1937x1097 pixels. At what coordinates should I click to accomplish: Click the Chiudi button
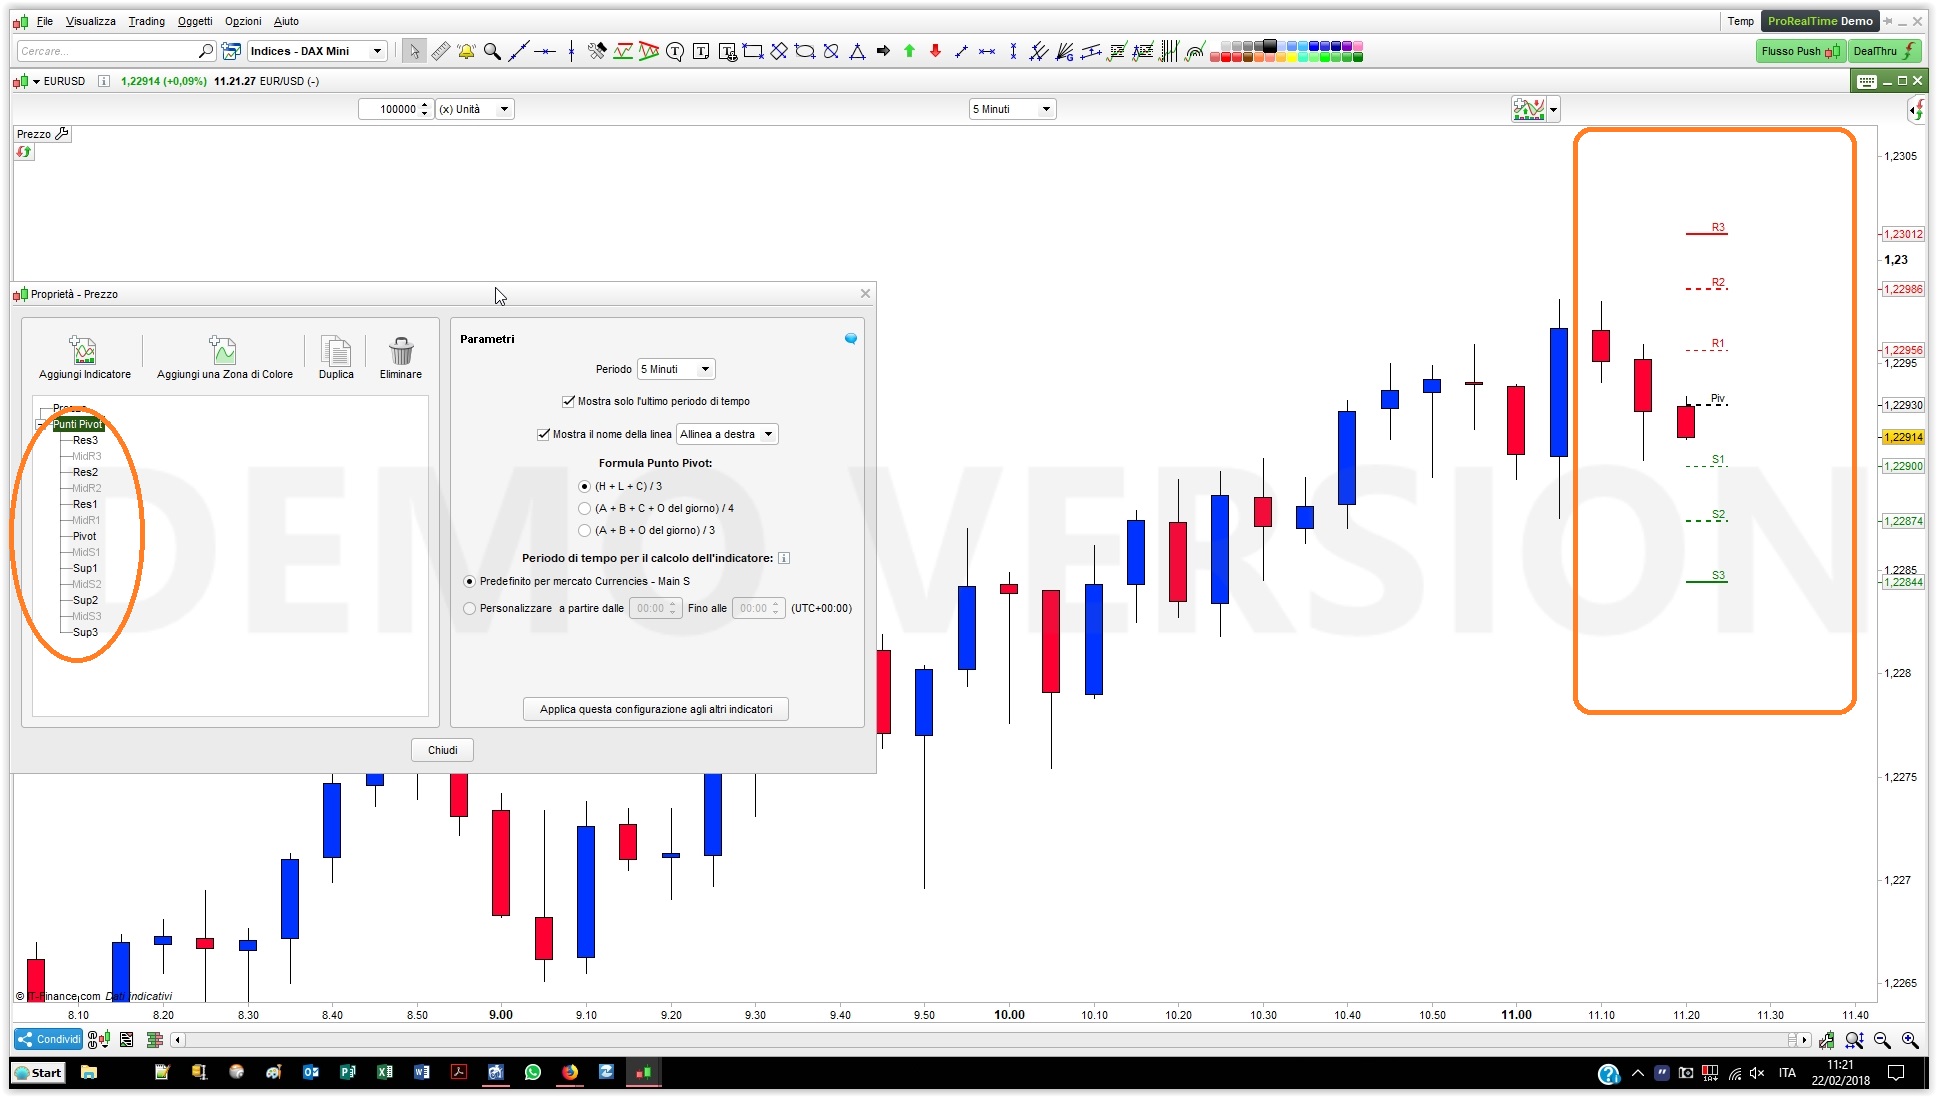(442, 750)
